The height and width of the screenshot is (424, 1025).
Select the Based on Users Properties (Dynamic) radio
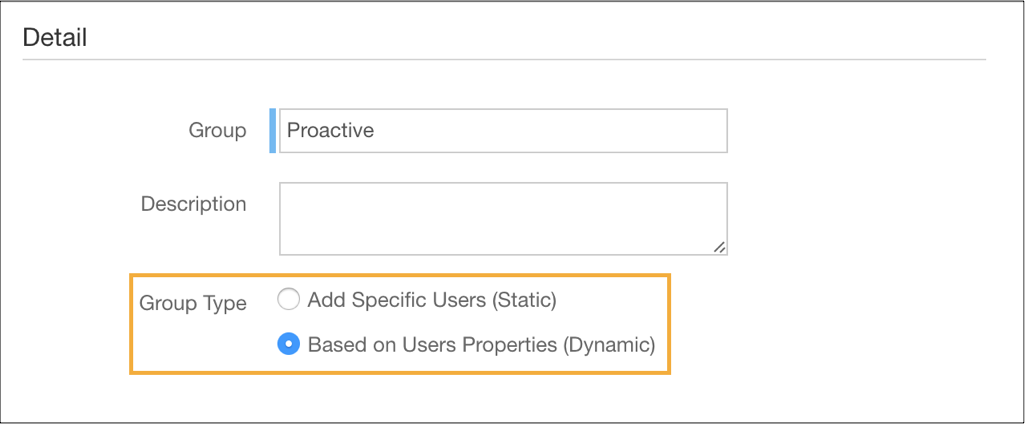[288, 344]
